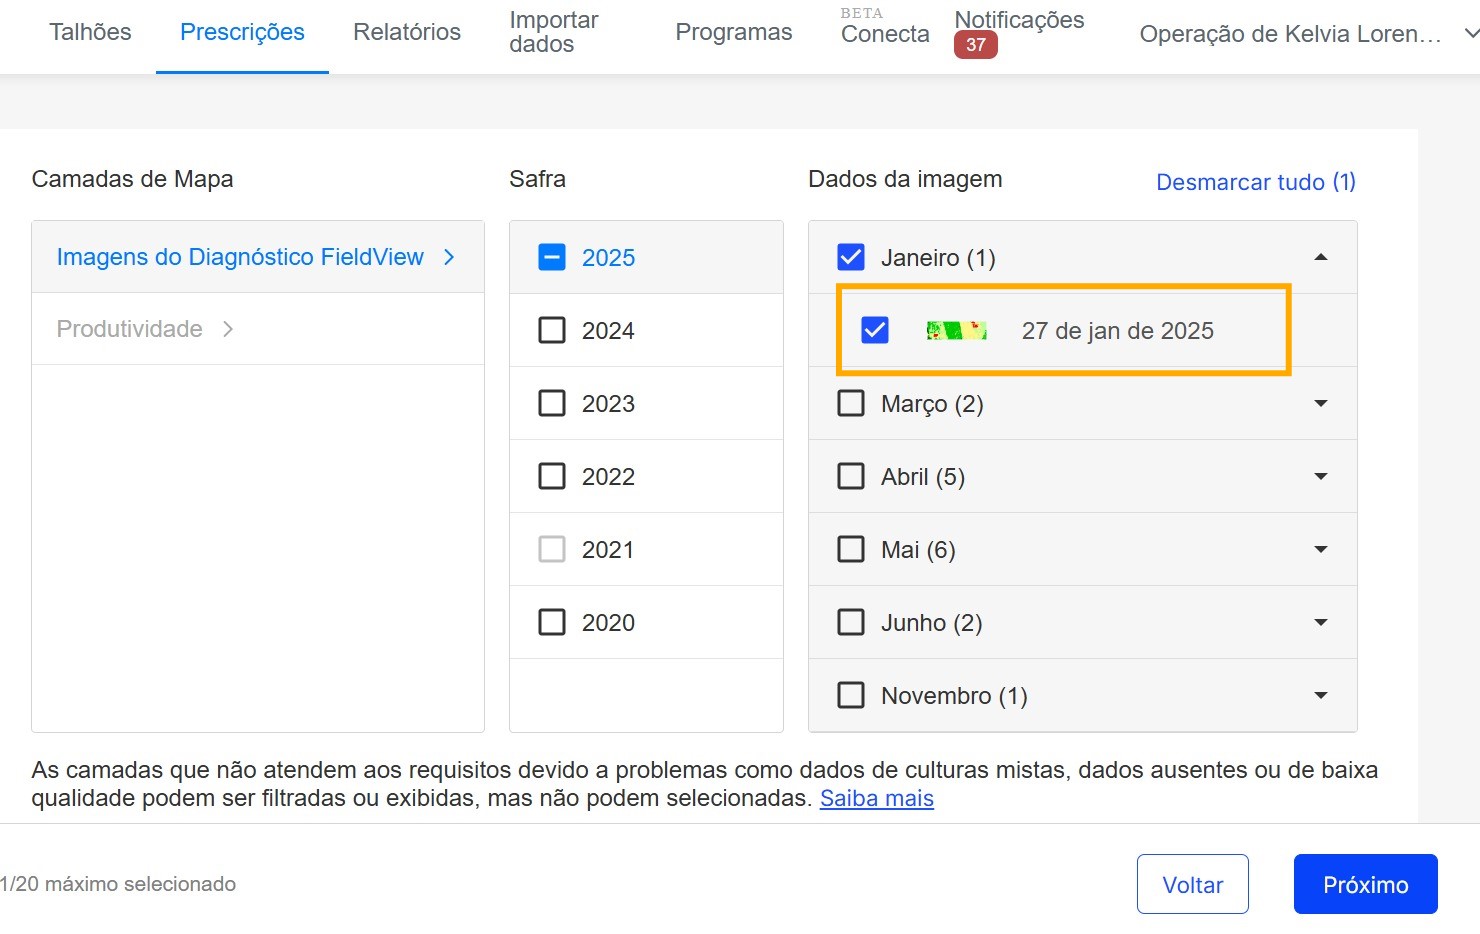Expand the Mai month arrow

click(1320, 550)
